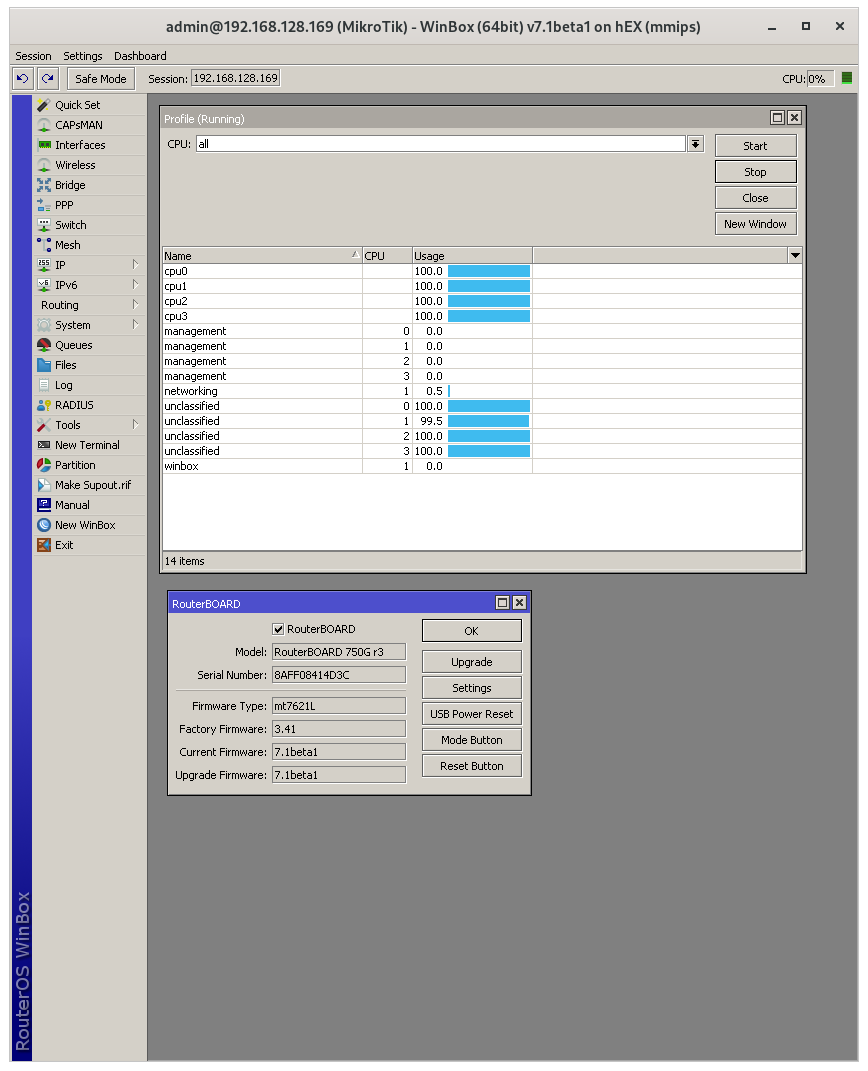Image resolution: width=868 pixels, height=1071 pixels.
Task: Open Files folder icon in sidebar
Action: 44,365
